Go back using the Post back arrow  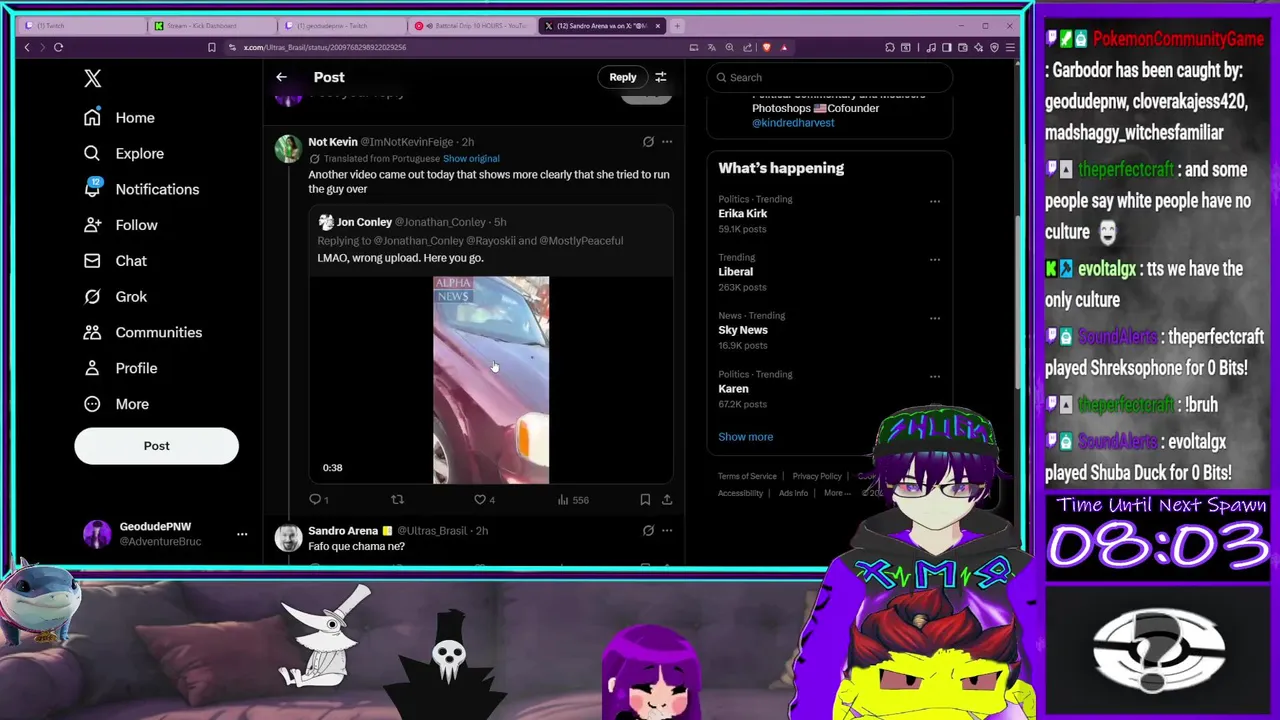[x=281, y=77]
